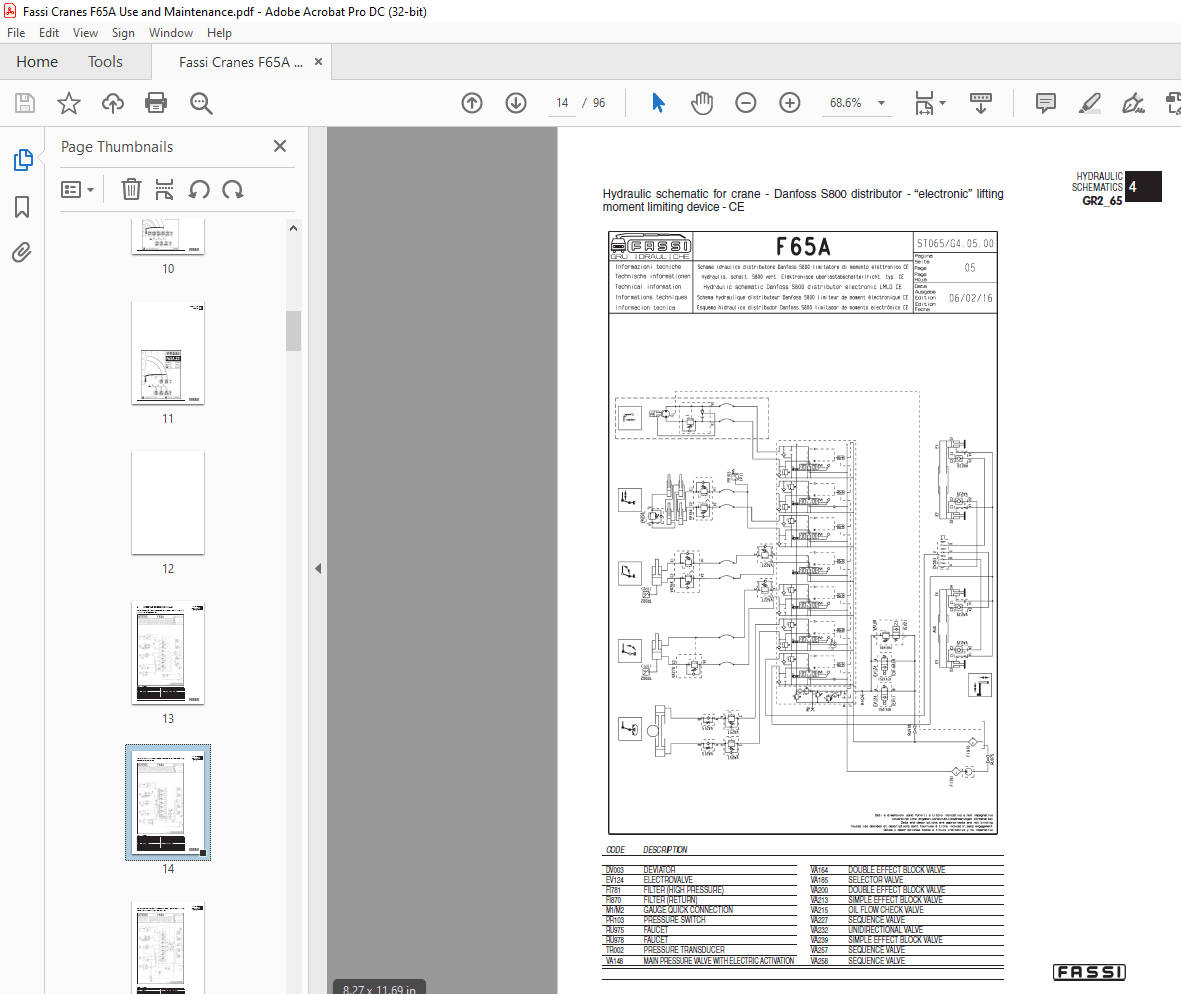Select the Comment tool icon

click(1045, 103)
